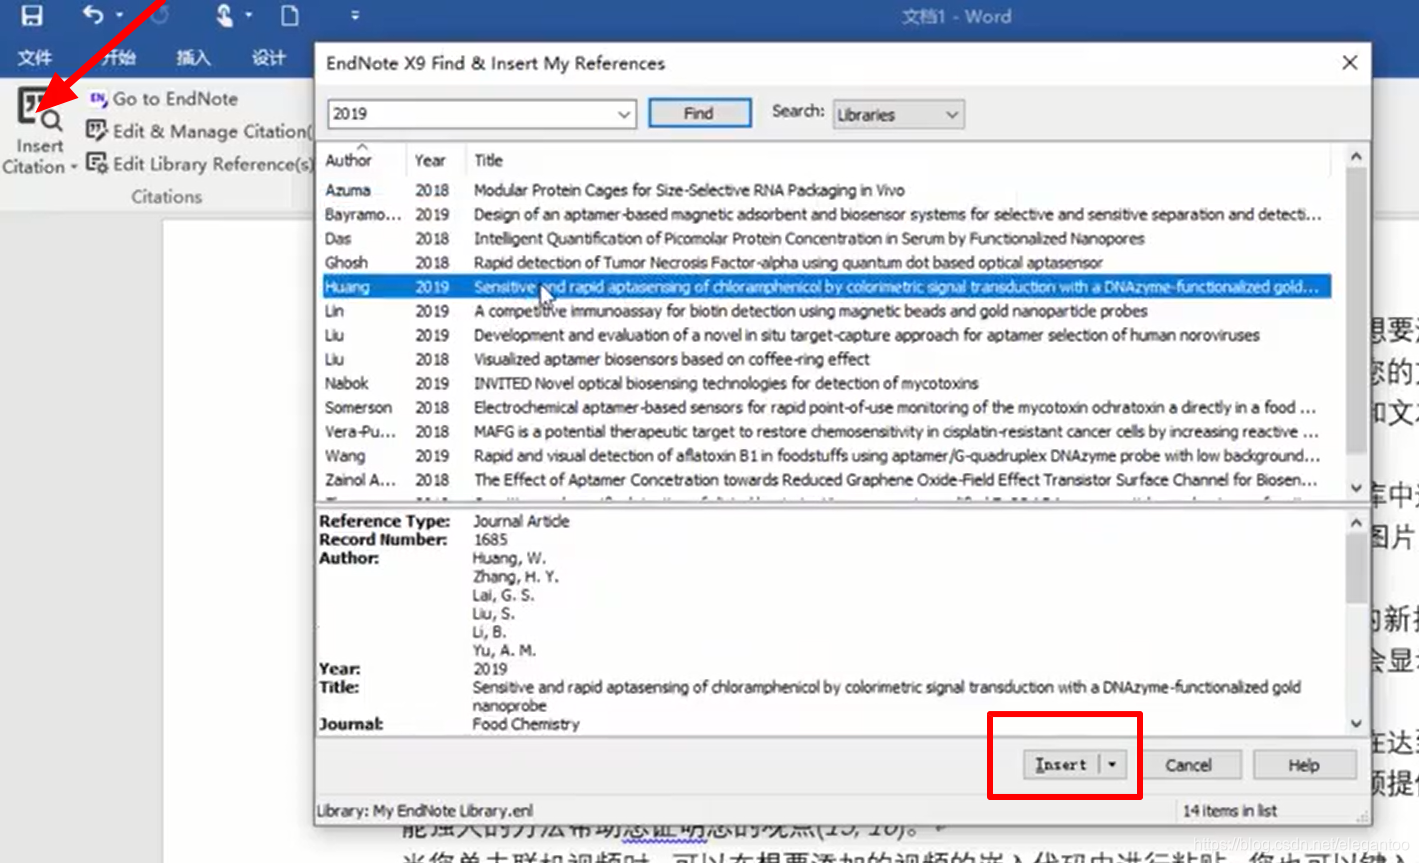Open the 文件 ribbon tab
This screenshot has height=863, width=1419.
(x=34, y=58)
